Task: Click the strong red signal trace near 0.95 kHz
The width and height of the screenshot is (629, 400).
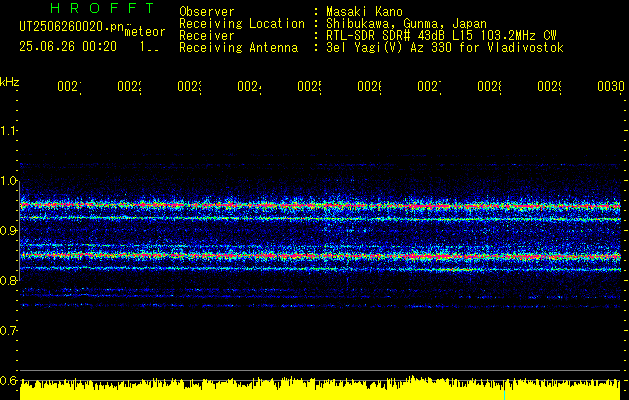Action: (x=320, y=206)
